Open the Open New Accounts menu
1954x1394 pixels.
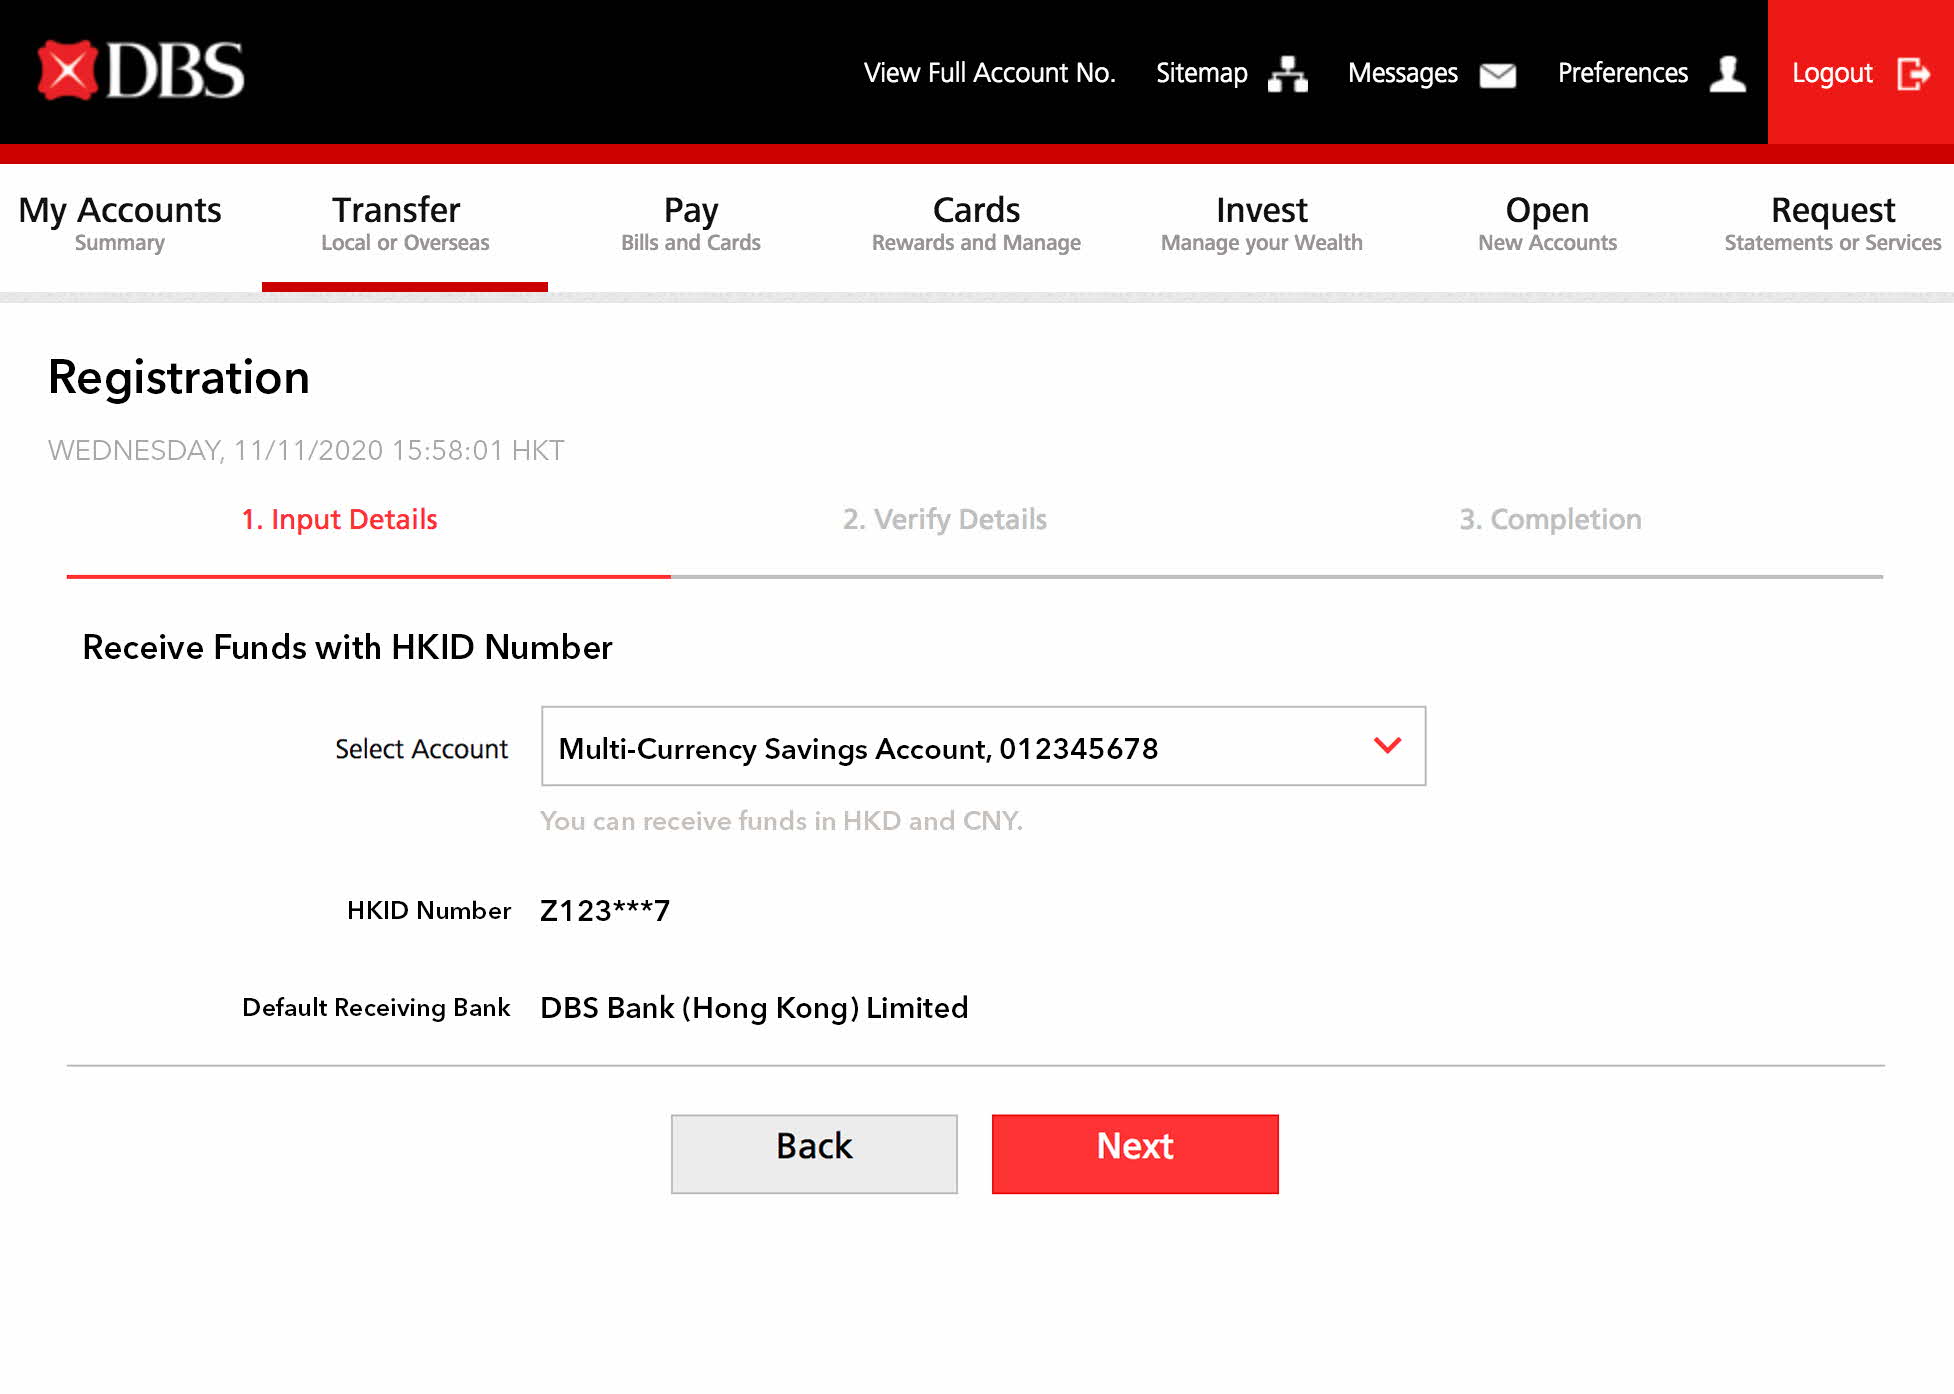coord(1547,224)
